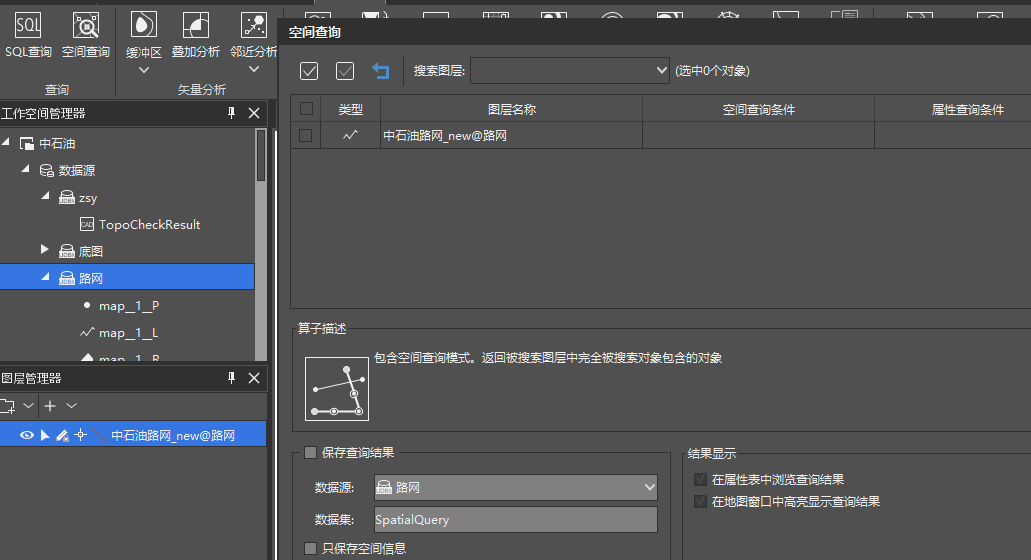Toggle 在地图窗口中高亮显示查询结果 checkbox
Screen dimensions: 1031x560
click(700, 502)
